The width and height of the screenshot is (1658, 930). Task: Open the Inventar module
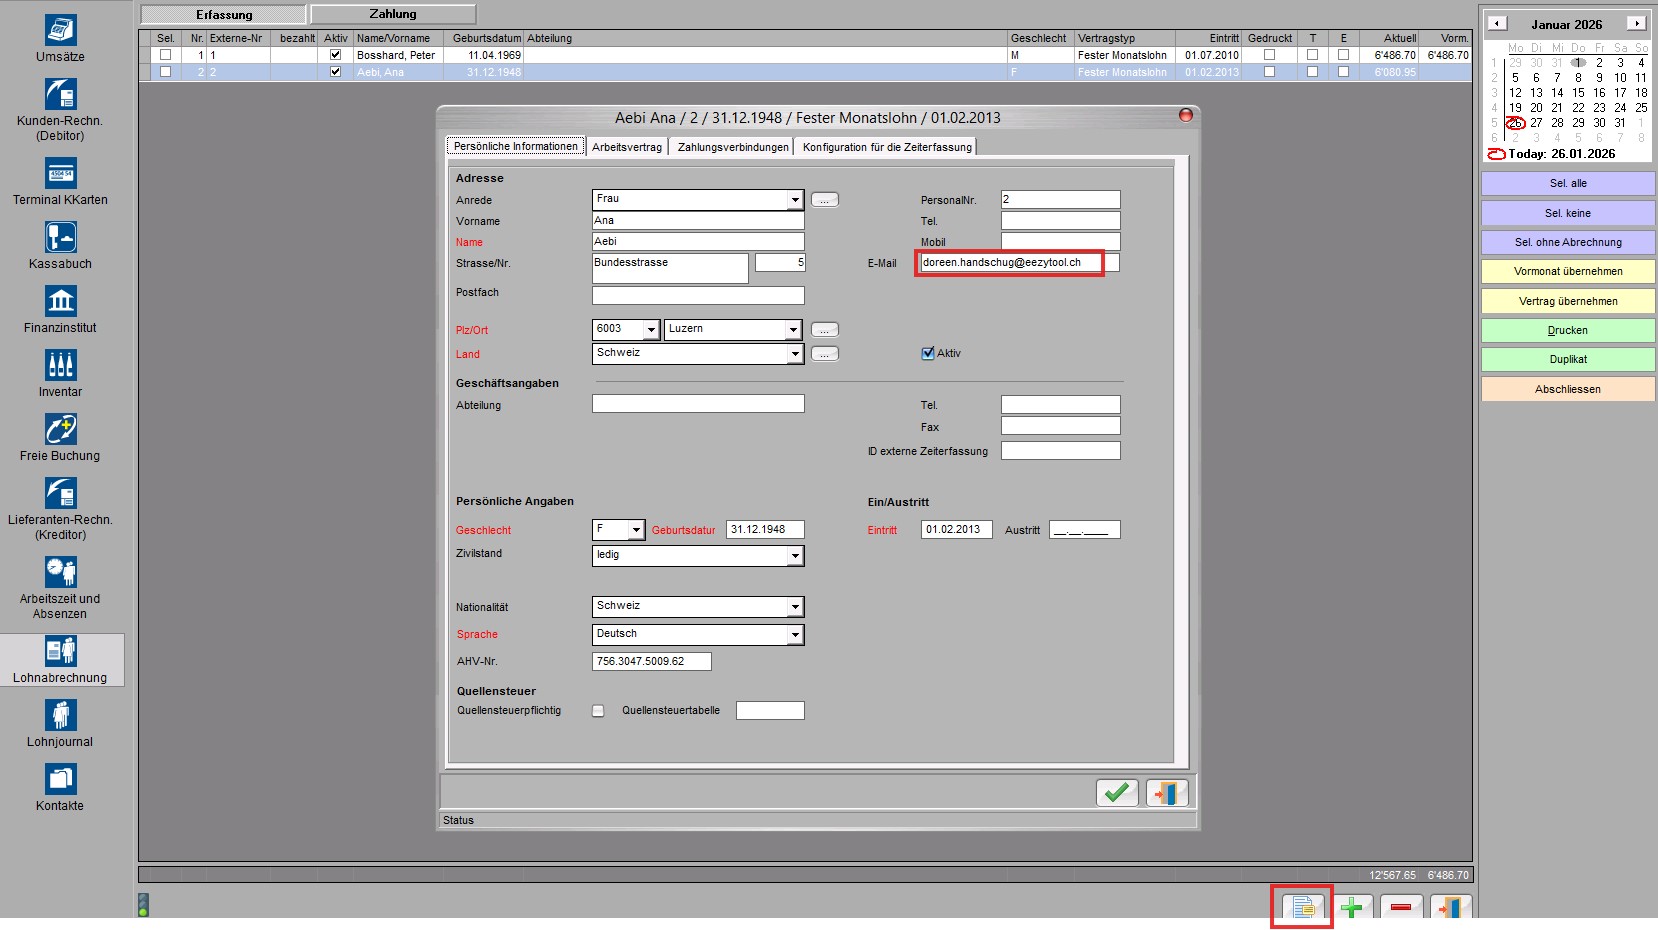pos(60,366)
